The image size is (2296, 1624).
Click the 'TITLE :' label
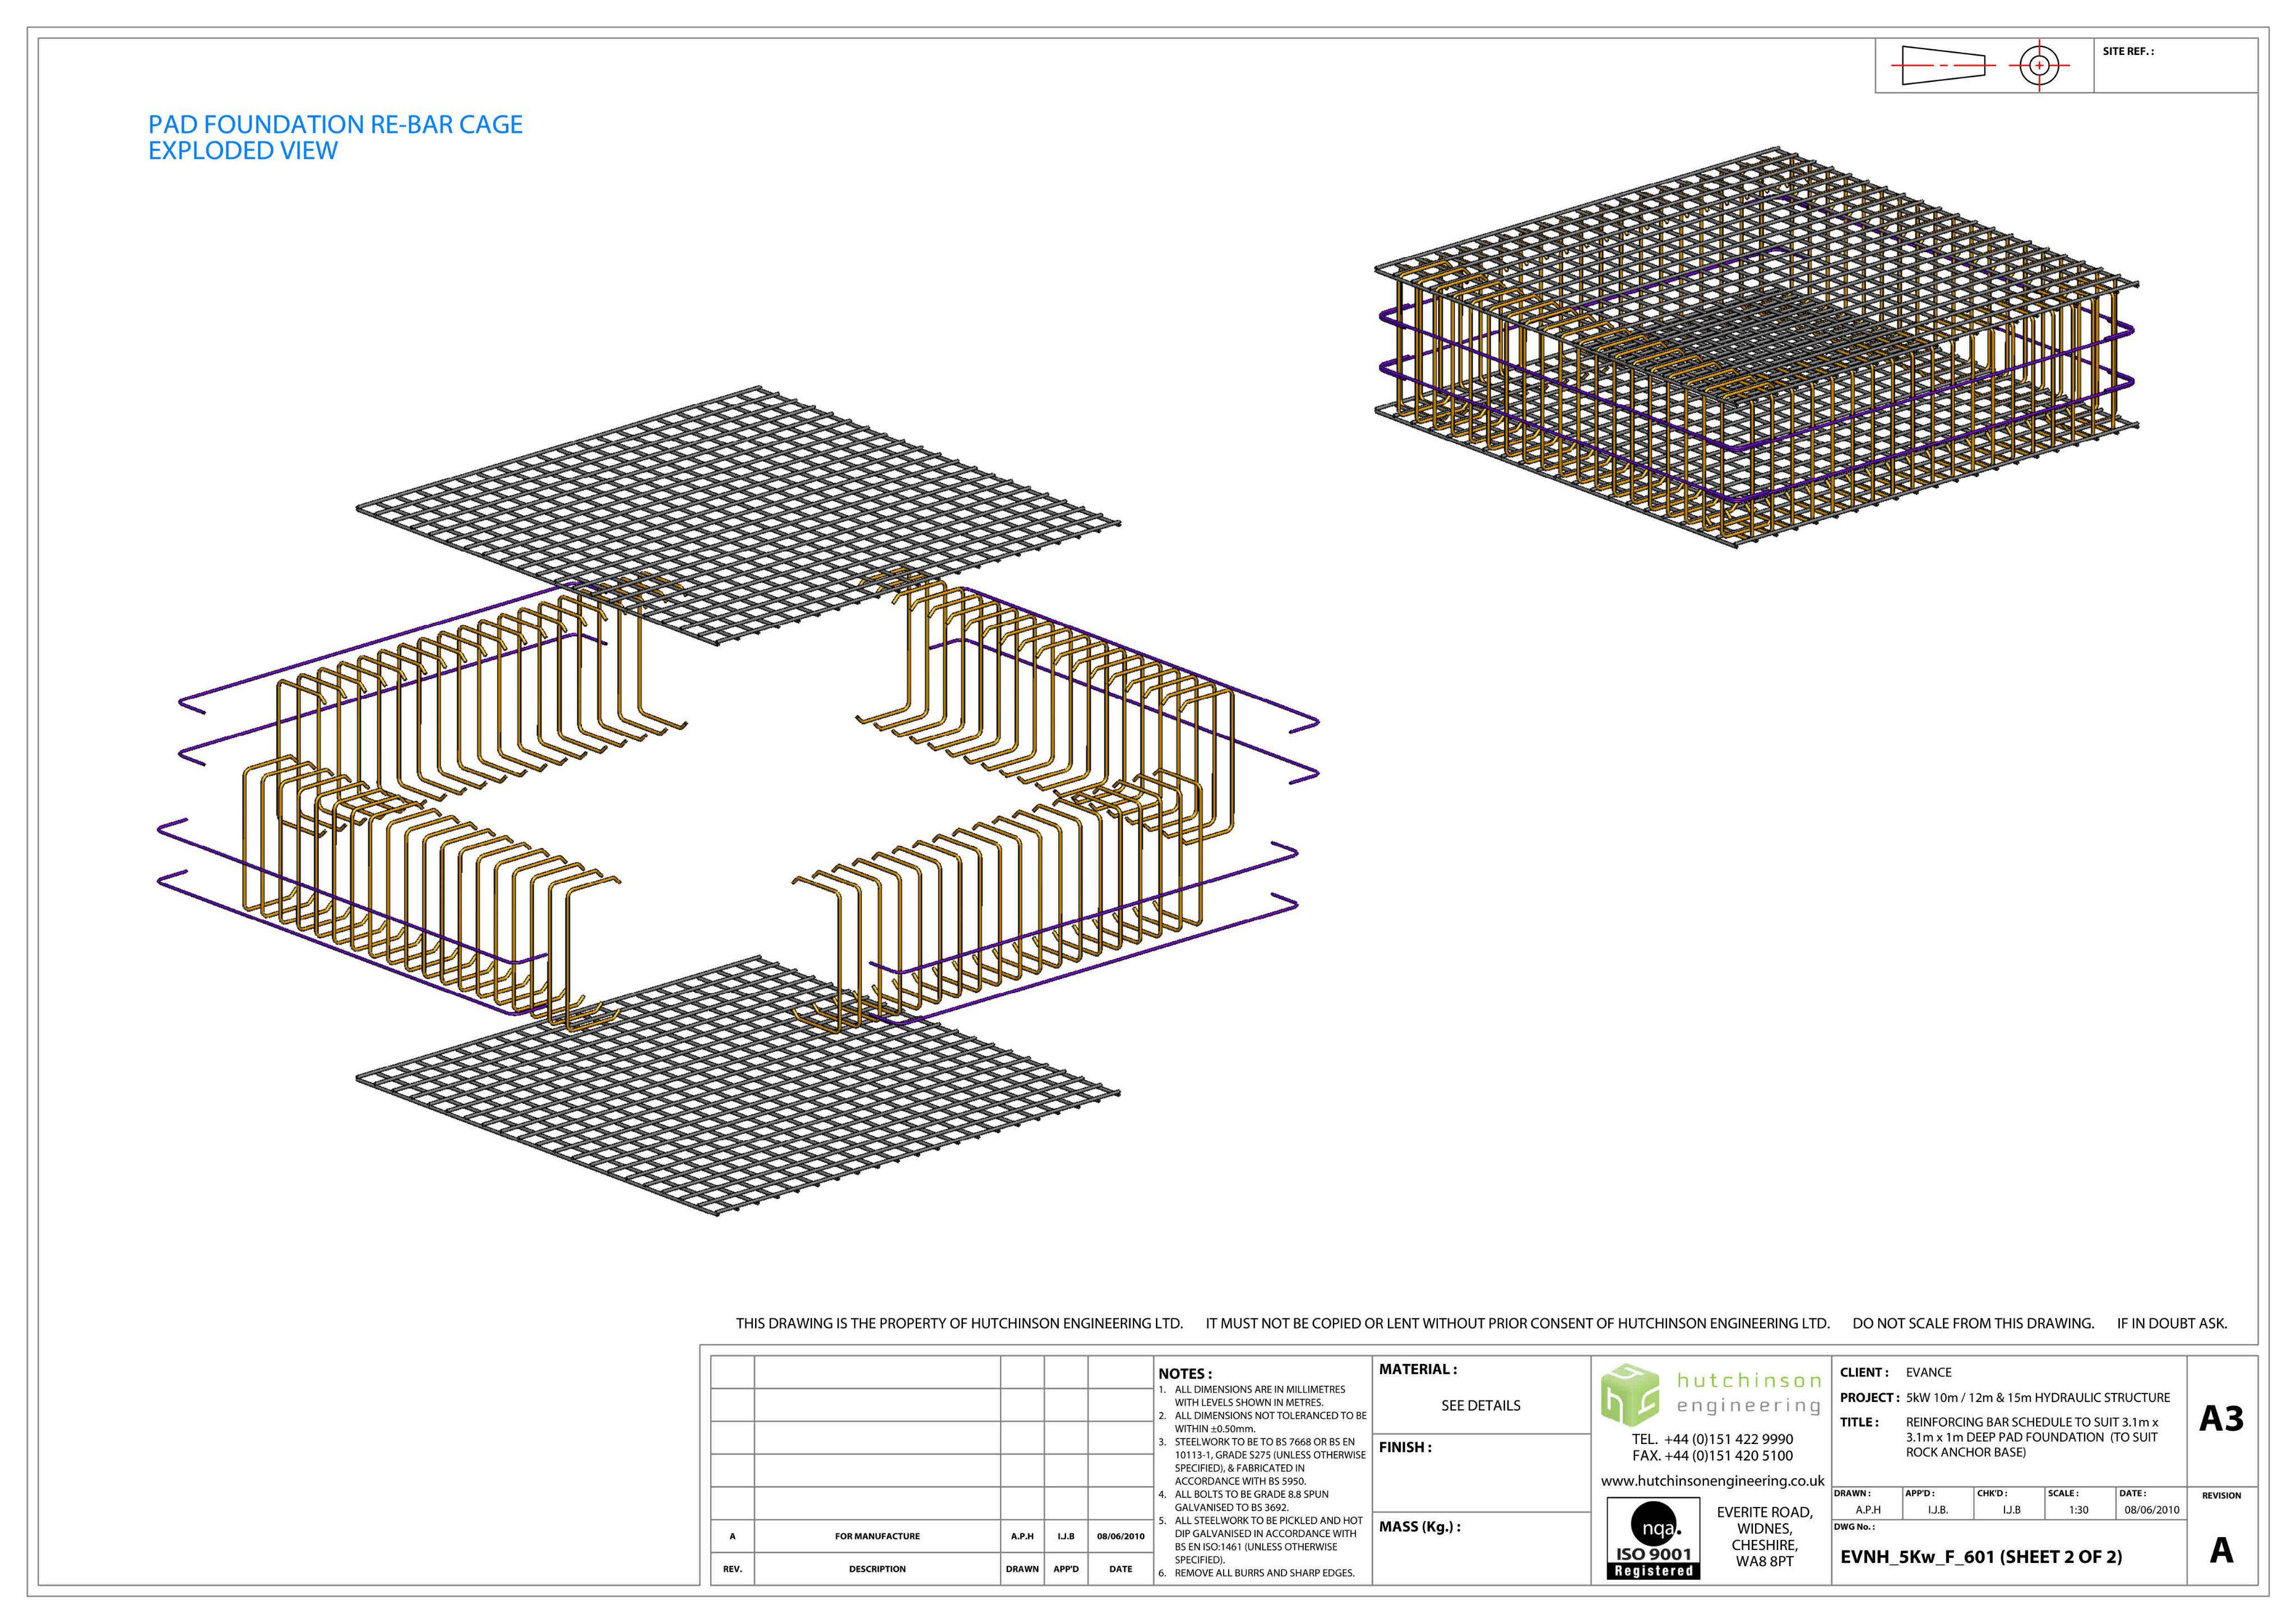(1859, 1422)
